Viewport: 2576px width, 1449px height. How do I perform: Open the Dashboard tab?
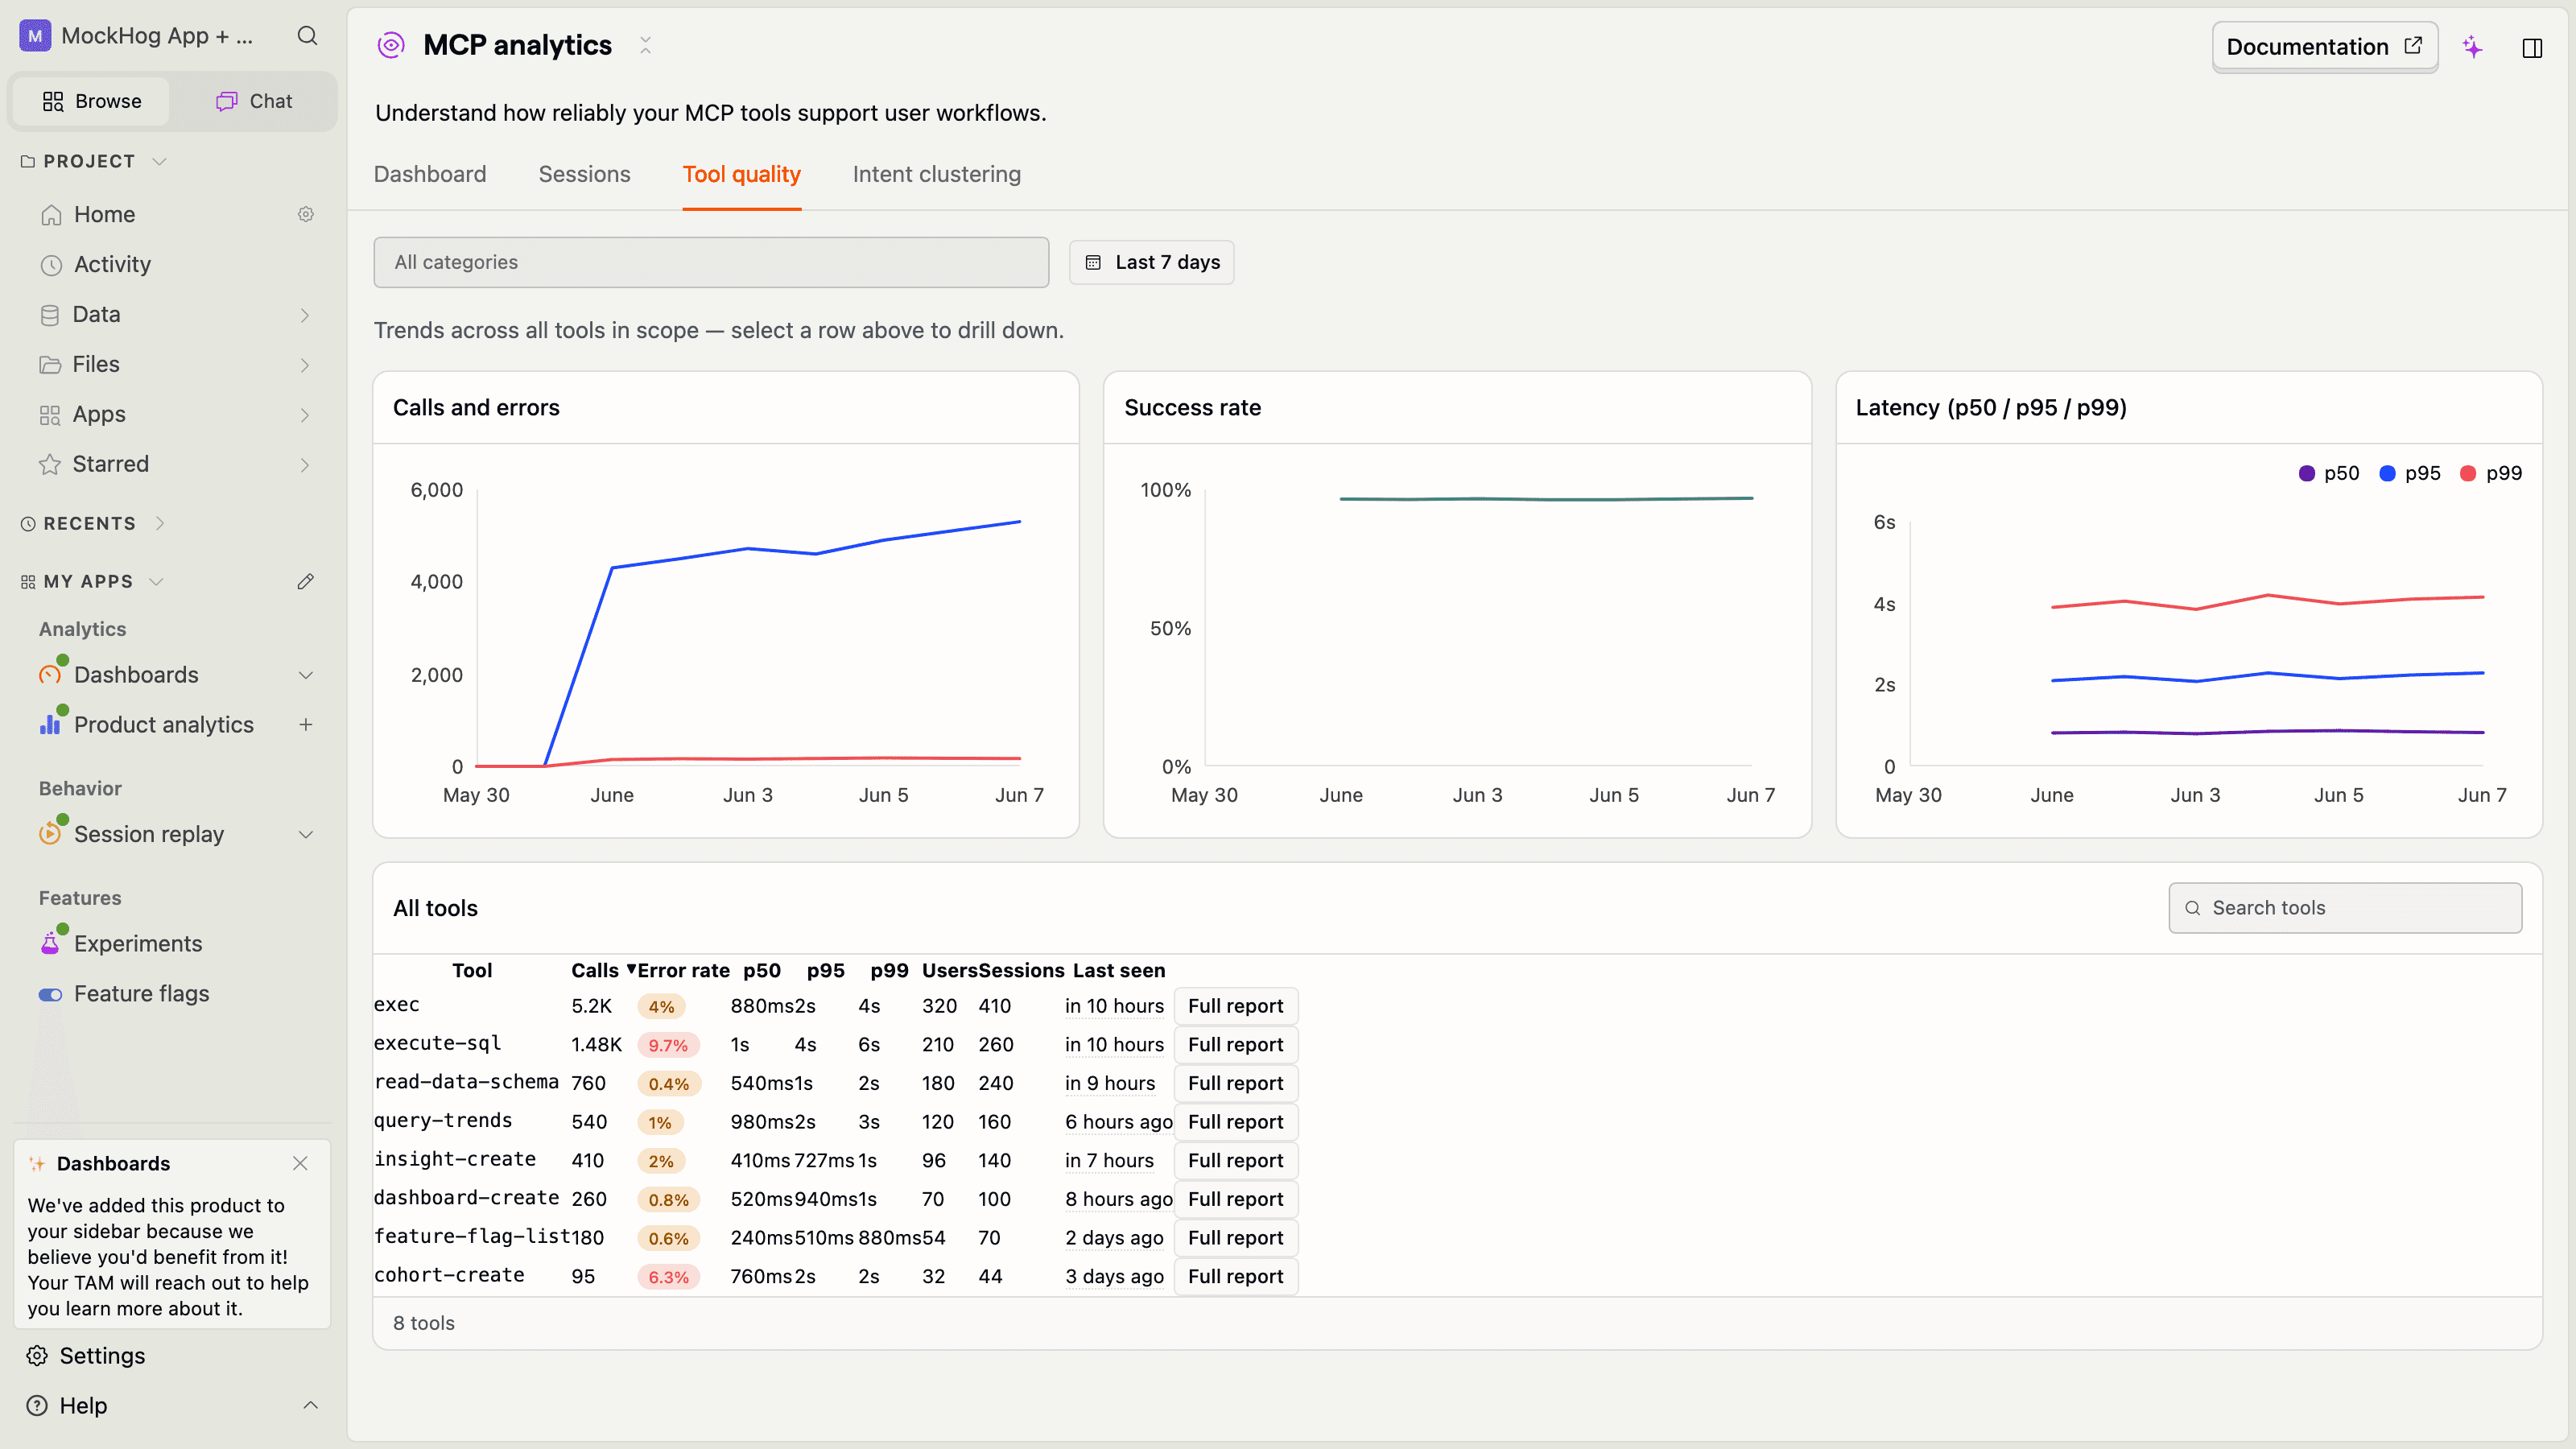[x=430, y=174]
